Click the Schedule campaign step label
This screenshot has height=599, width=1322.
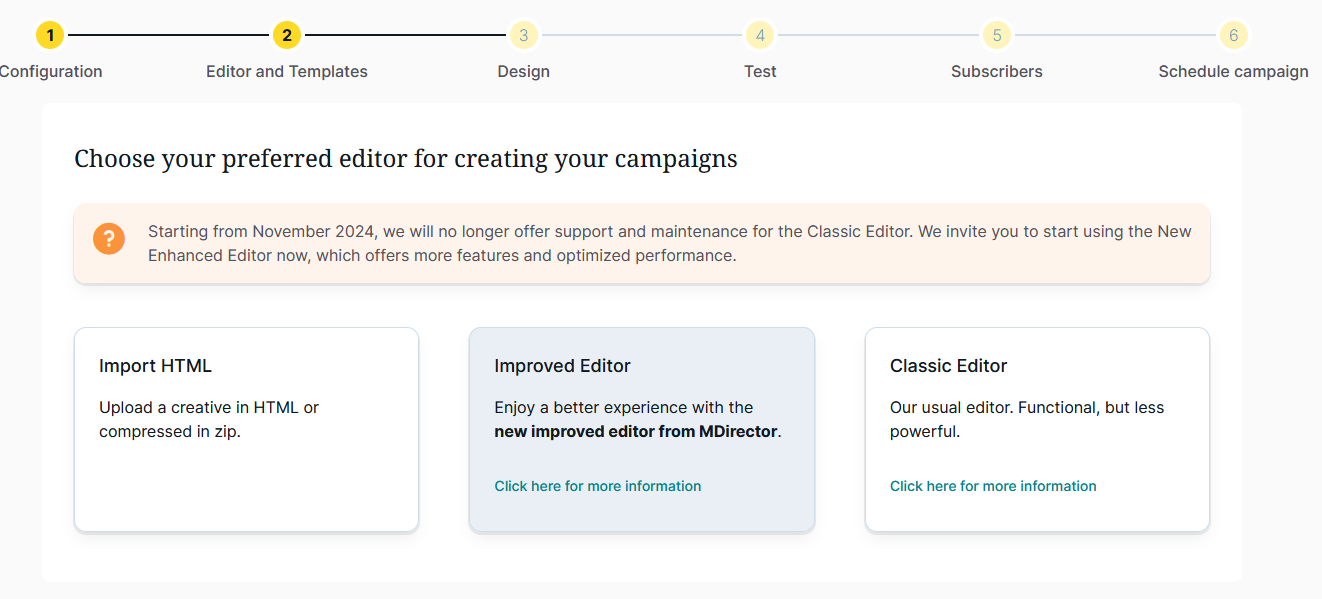tap(1233, 72)
